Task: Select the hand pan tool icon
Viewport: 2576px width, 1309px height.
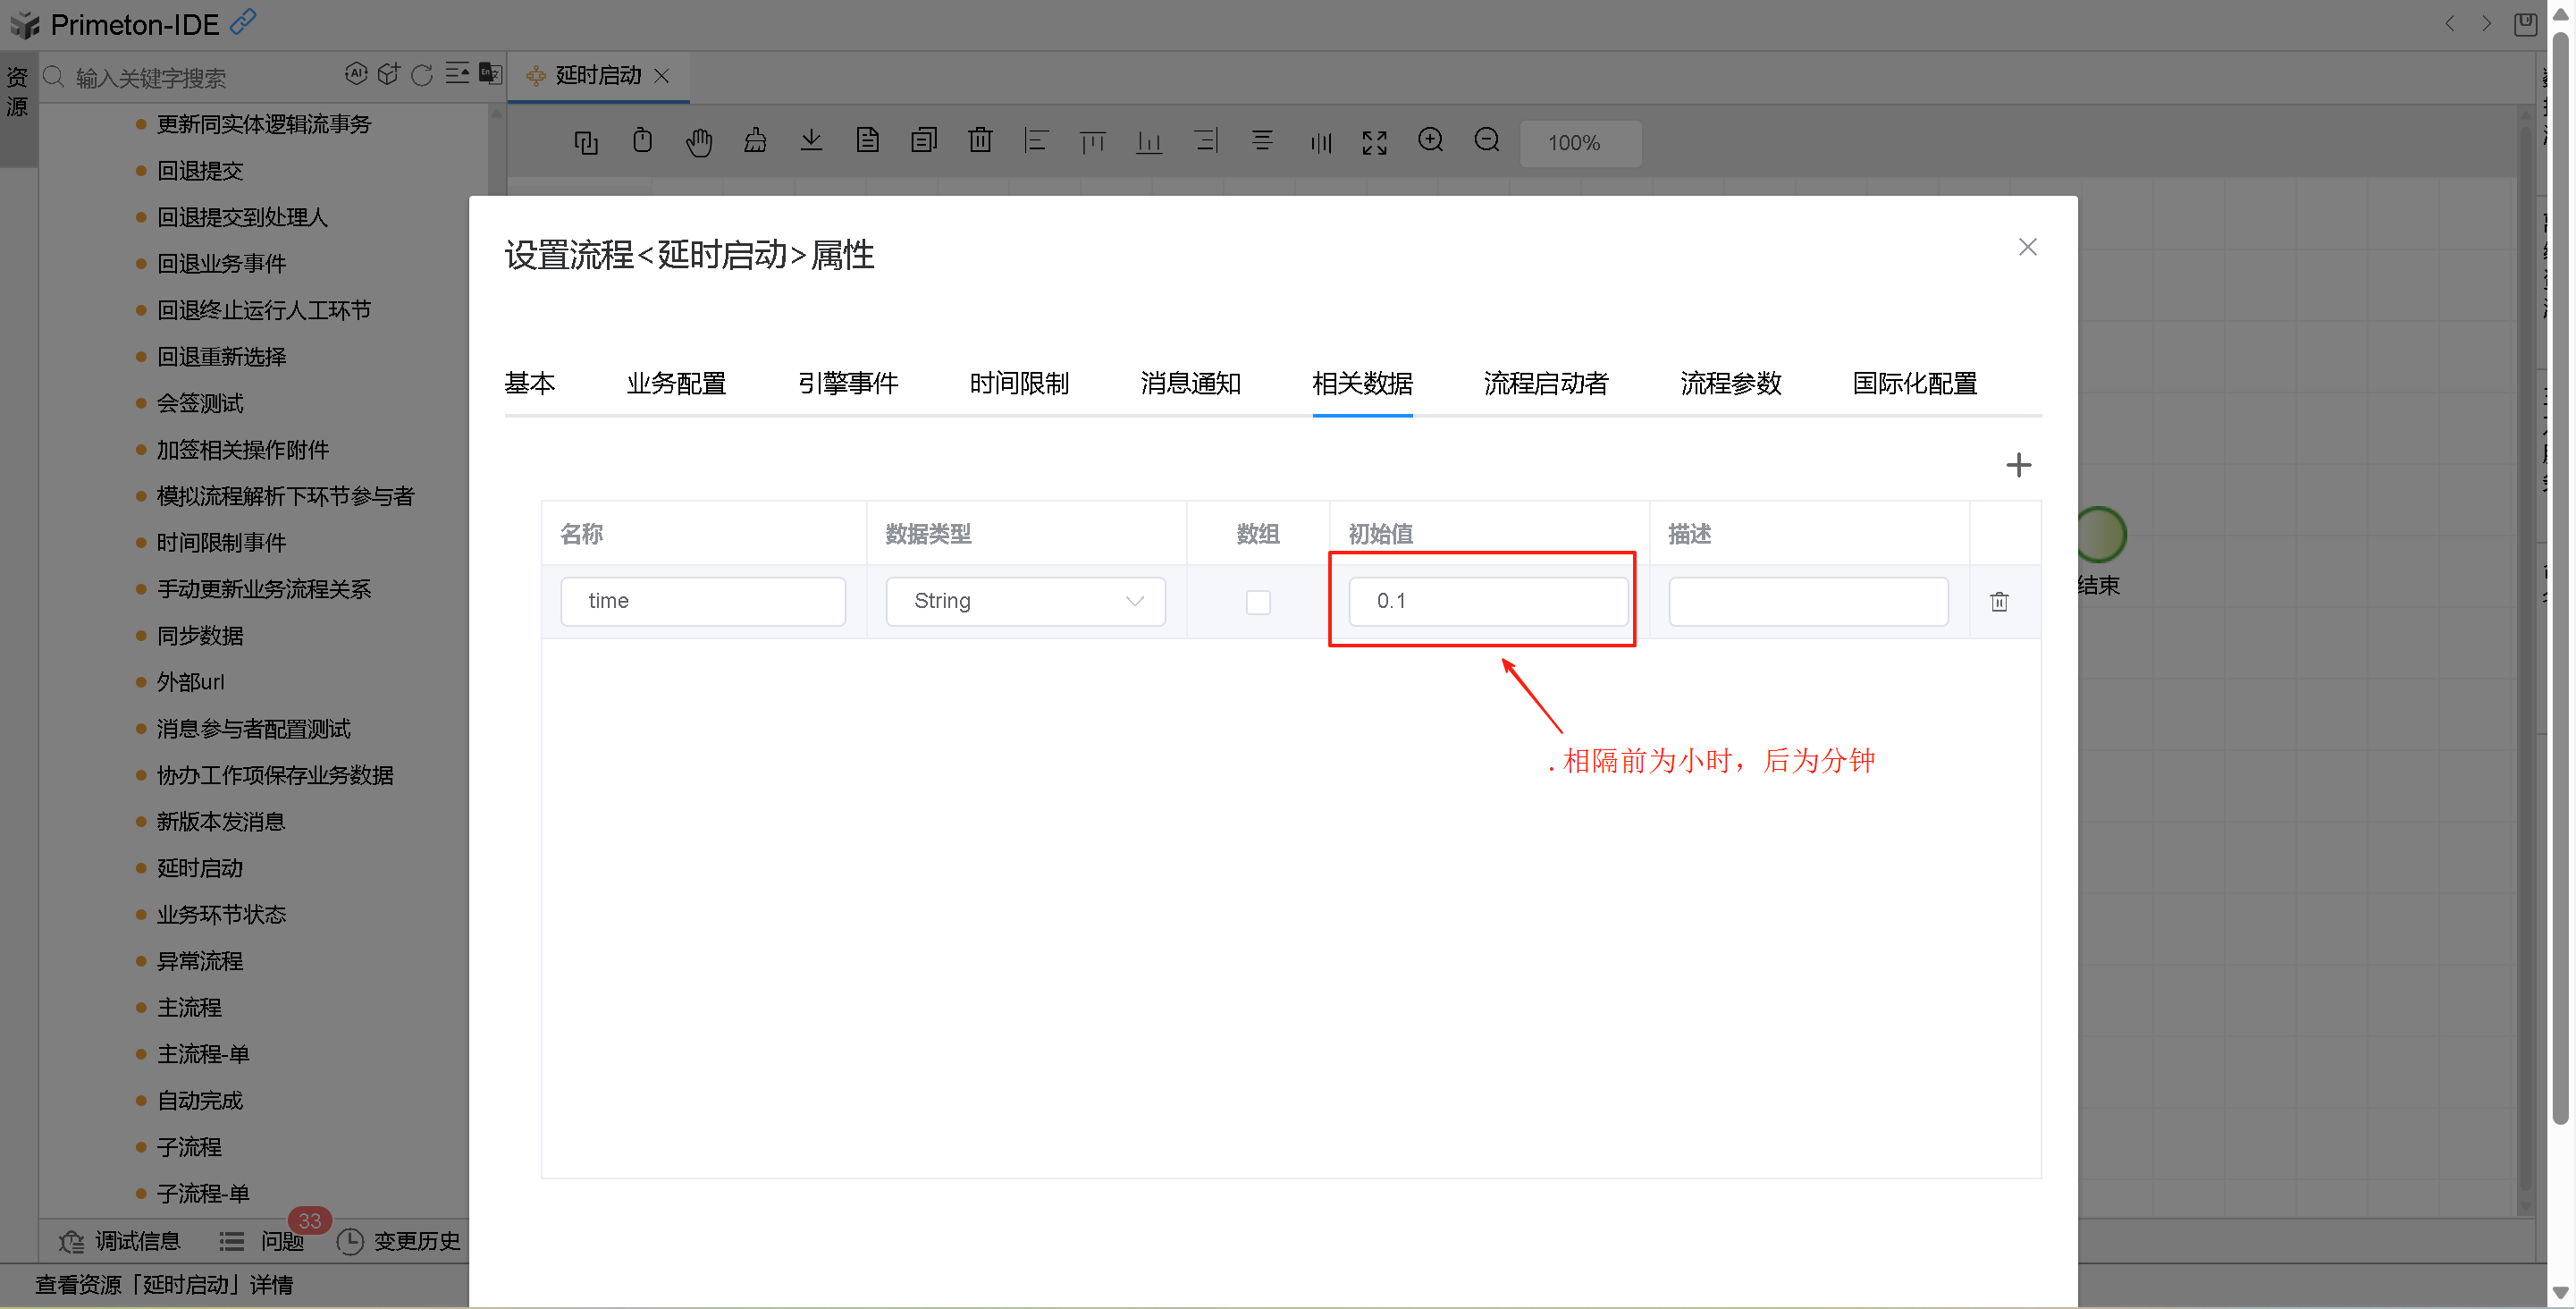Action: click(698, 142)
